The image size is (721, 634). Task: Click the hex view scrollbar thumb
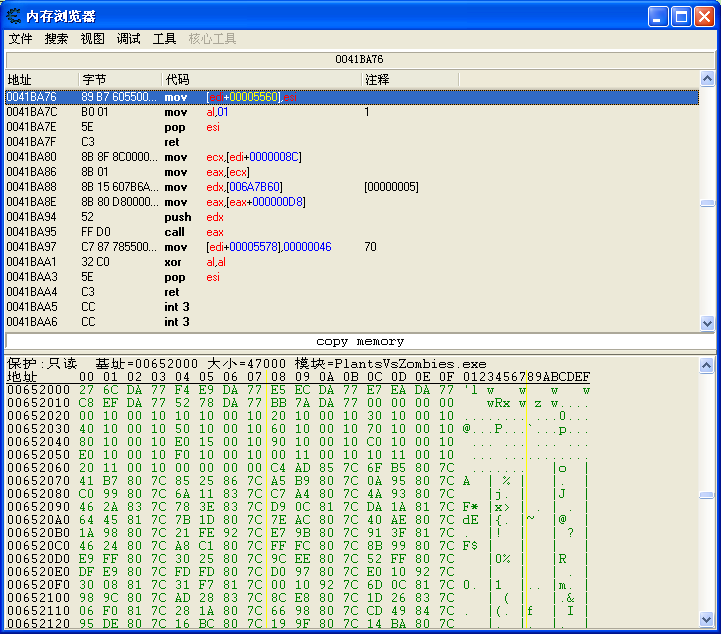pos(707,495)
